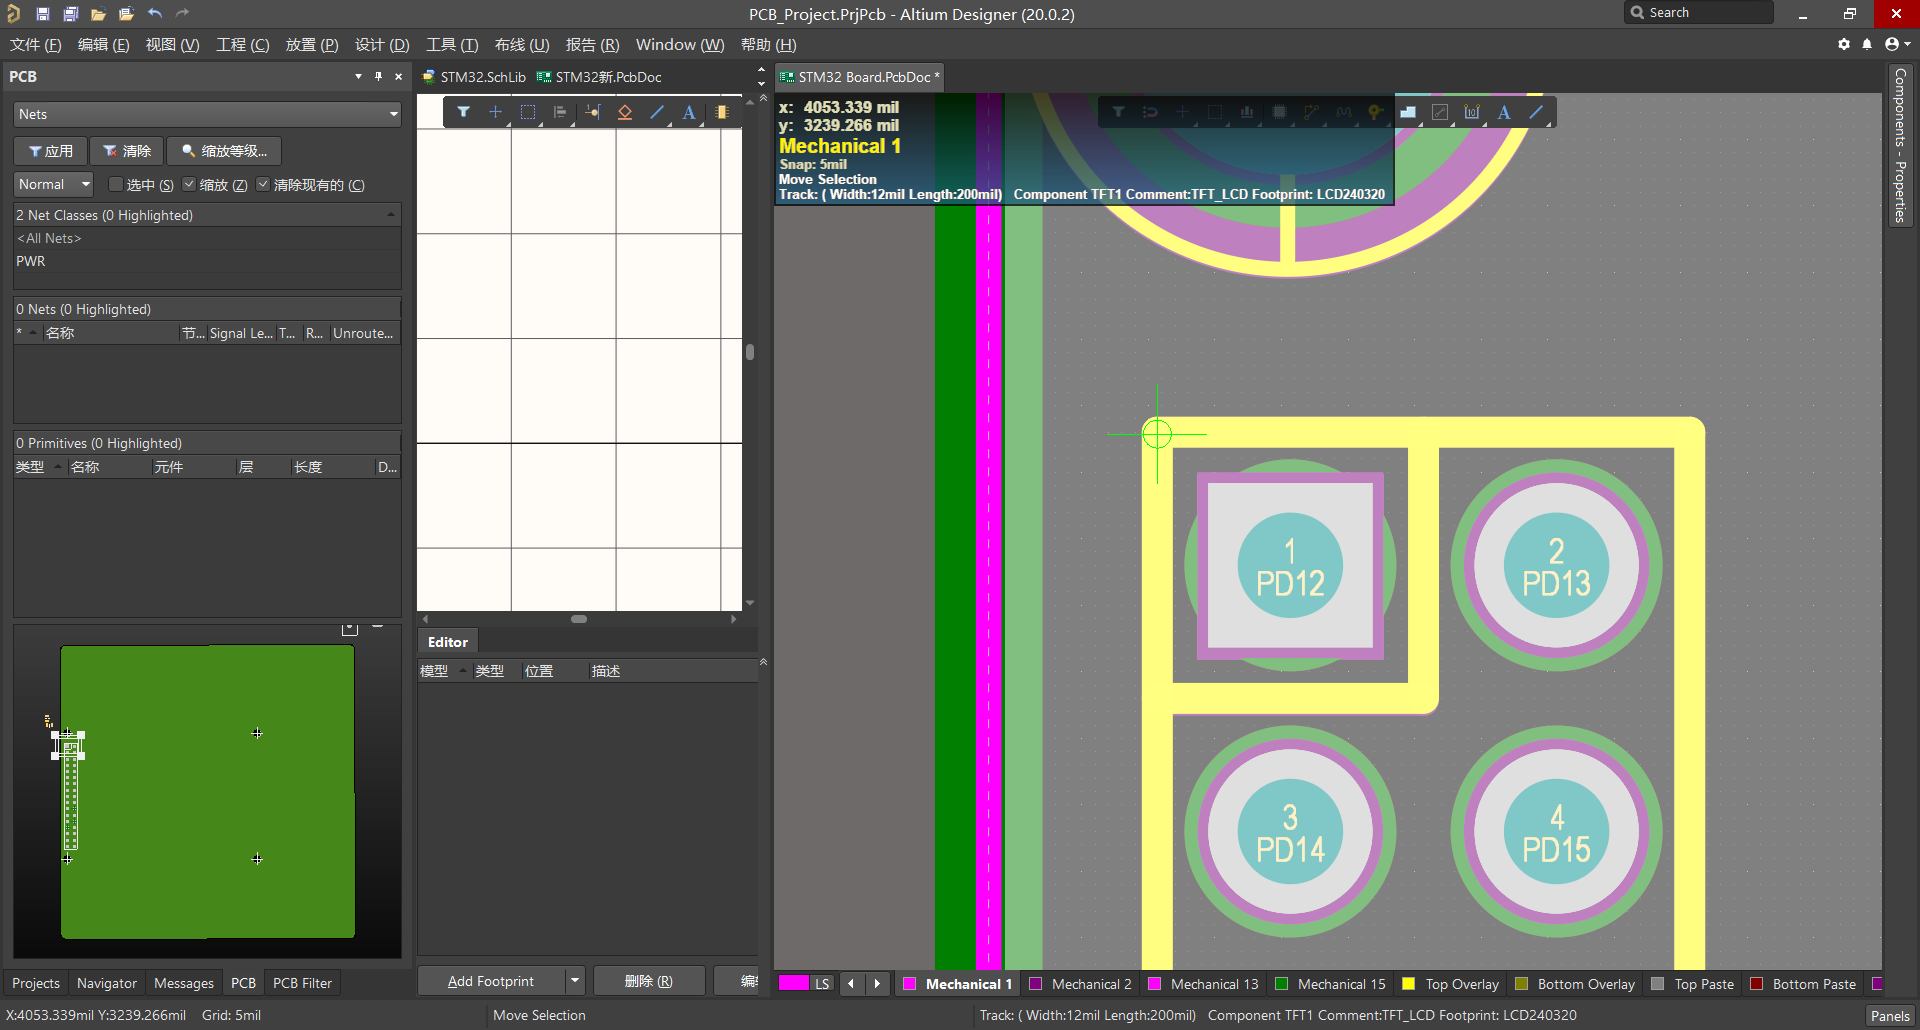1920x1030 pixels.
Task: Click the 缩放等级 zoom level button
Action: point(224,151)
